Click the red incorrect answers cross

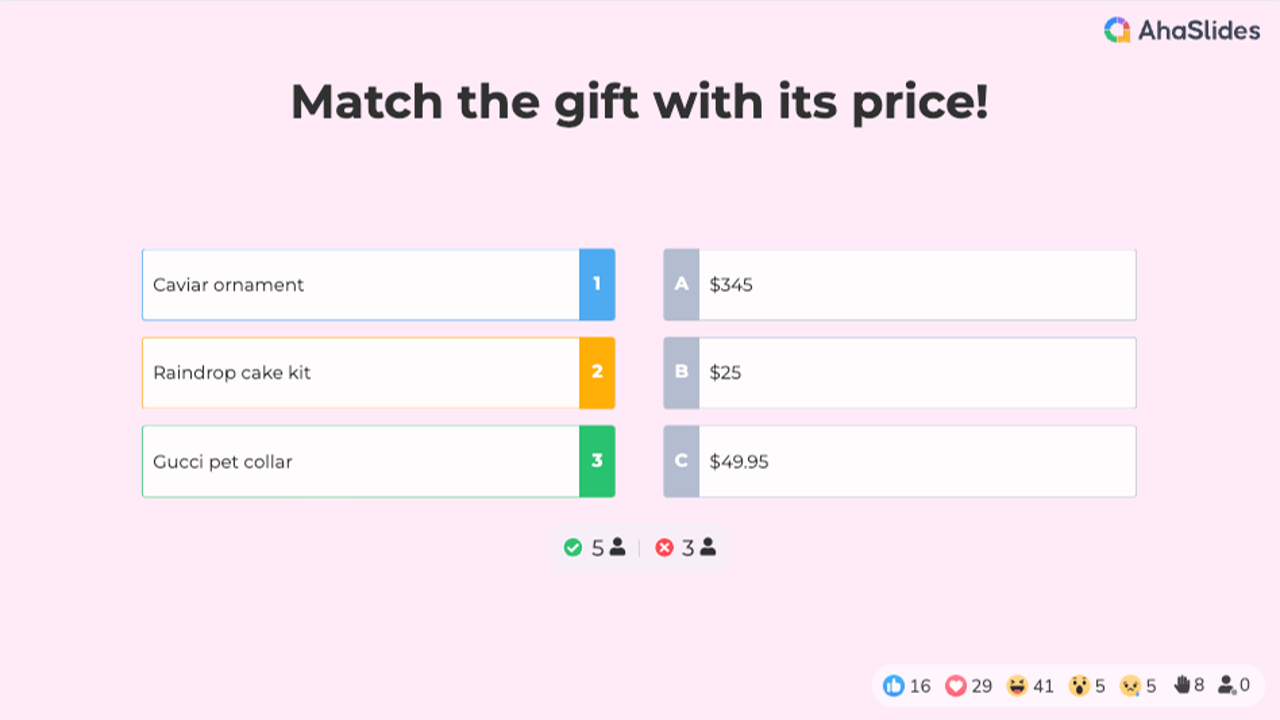coord(664,548)
